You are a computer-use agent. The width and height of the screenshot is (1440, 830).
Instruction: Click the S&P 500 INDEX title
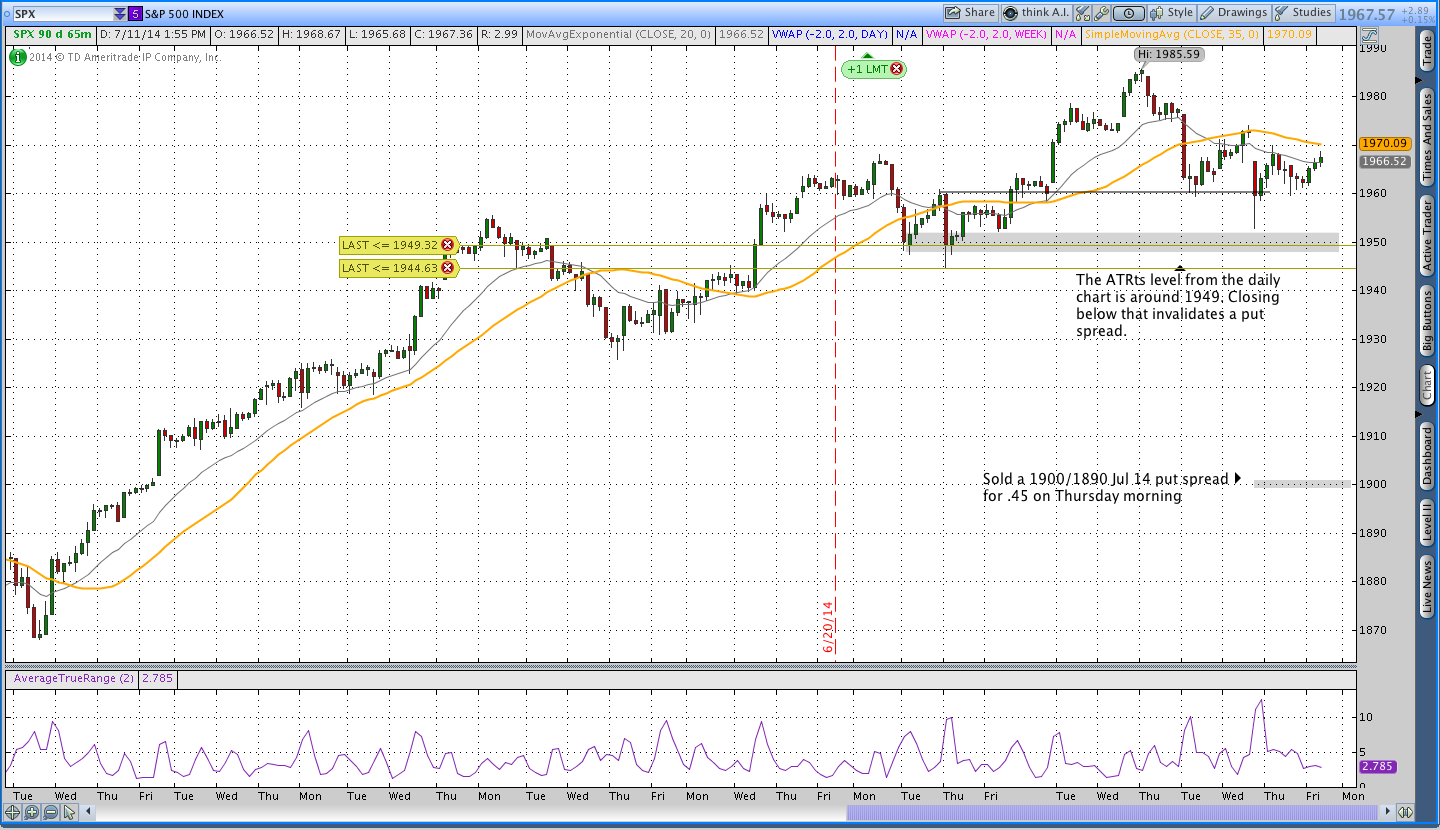pos(186,14)
